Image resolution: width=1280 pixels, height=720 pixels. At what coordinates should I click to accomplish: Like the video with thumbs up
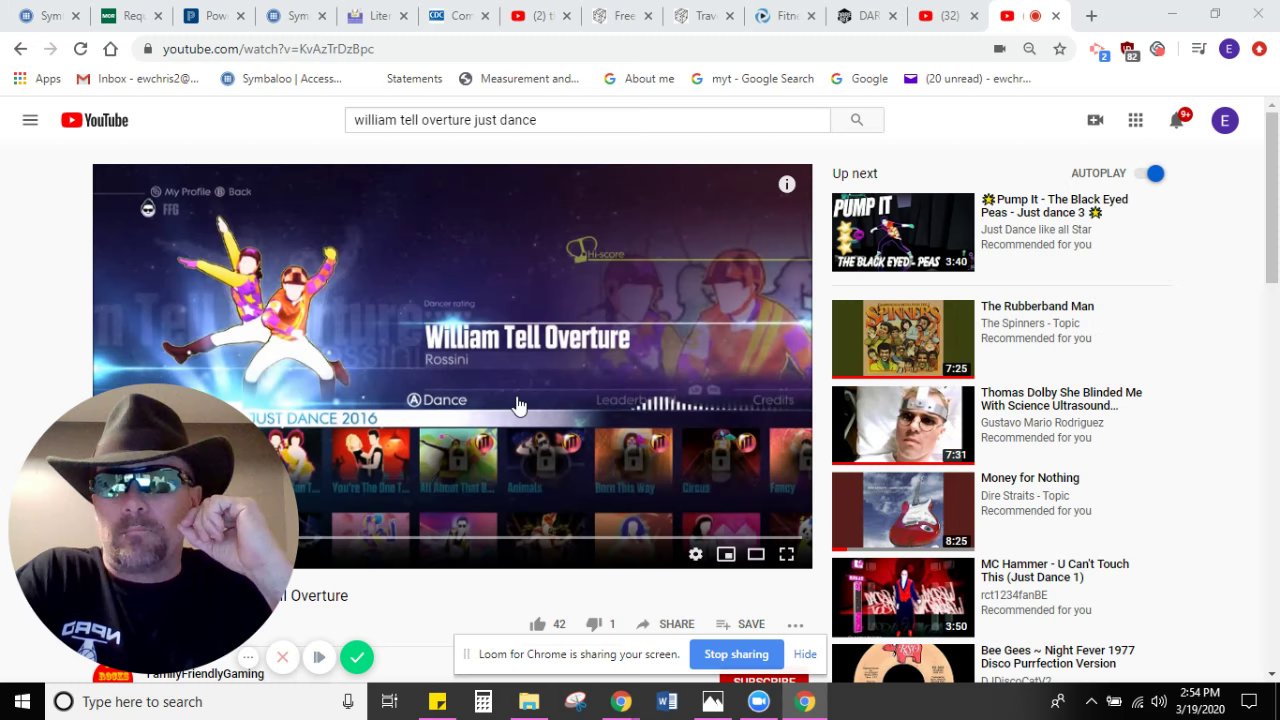(538, 624)
